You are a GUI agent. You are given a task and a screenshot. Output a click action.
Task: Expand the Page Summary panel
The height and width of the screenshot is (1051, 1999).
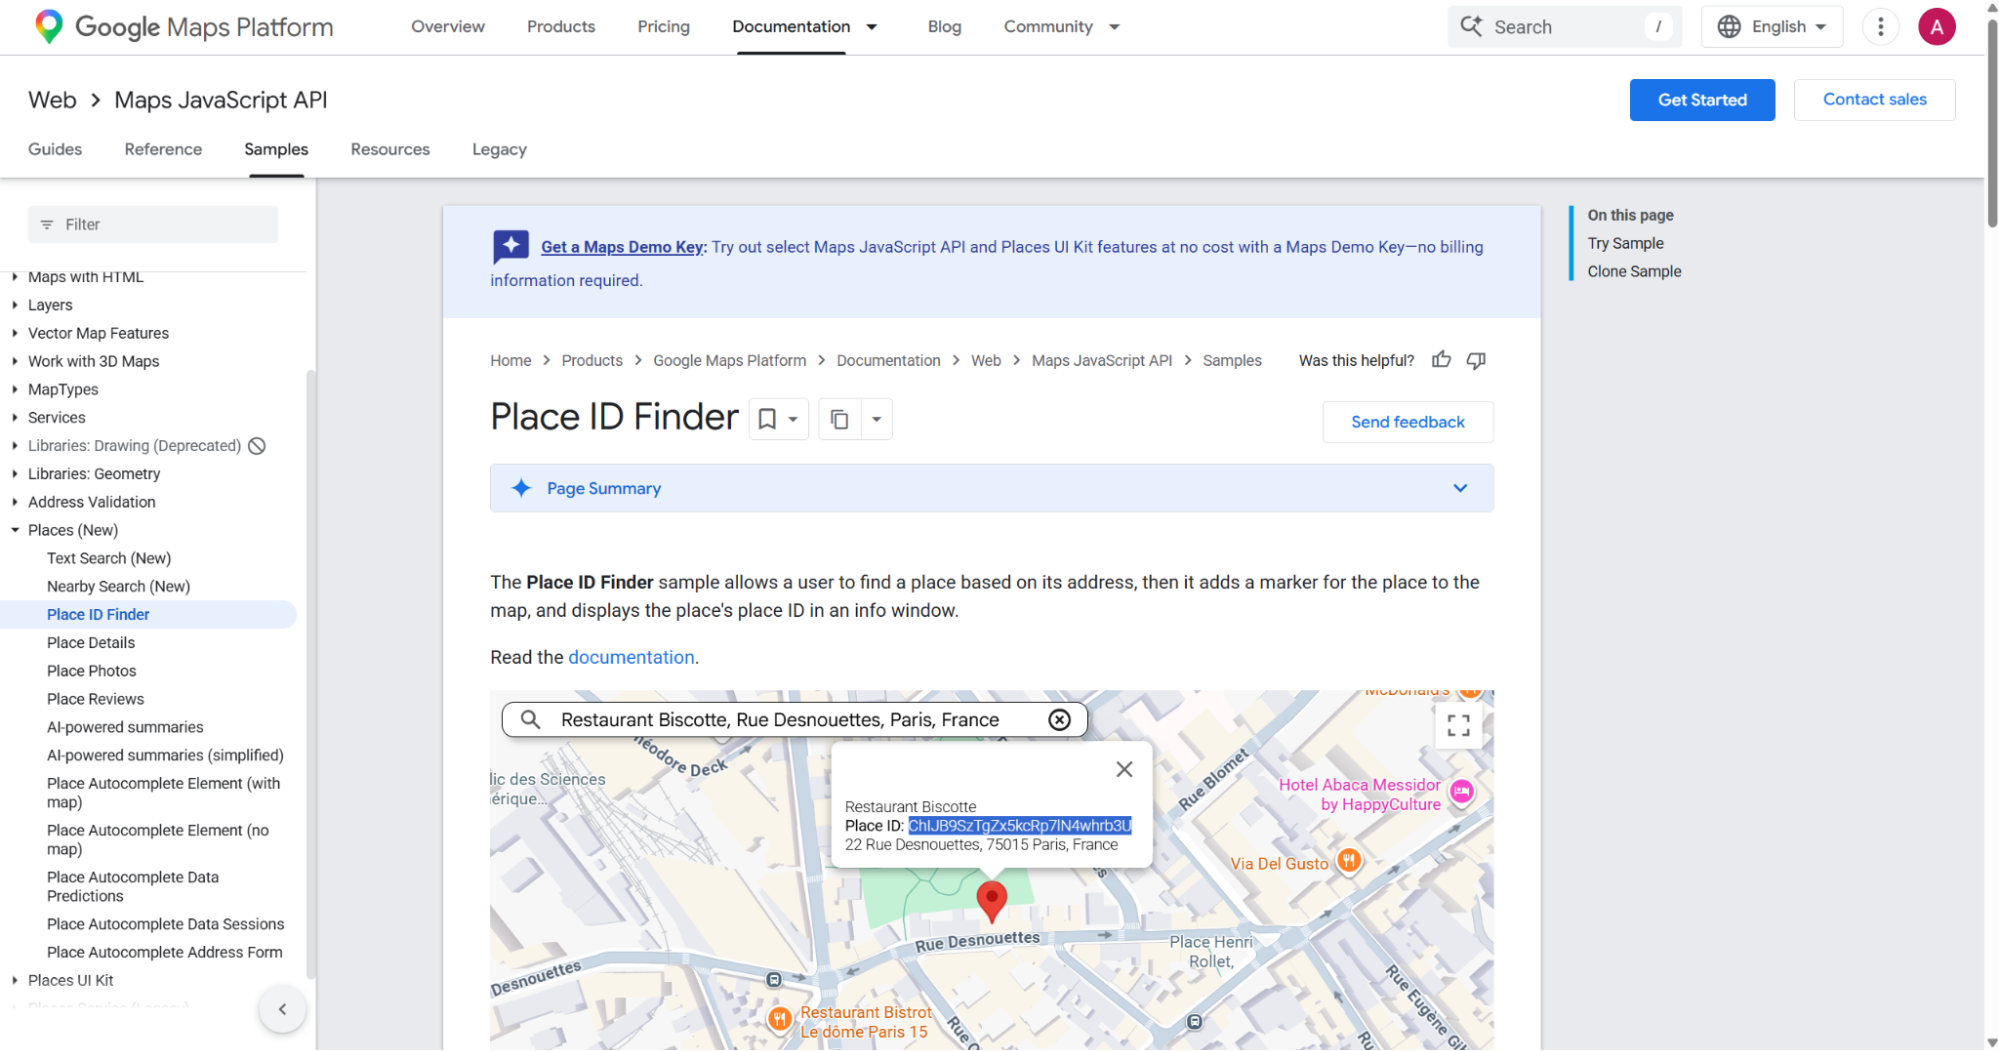coord(1460,488)
